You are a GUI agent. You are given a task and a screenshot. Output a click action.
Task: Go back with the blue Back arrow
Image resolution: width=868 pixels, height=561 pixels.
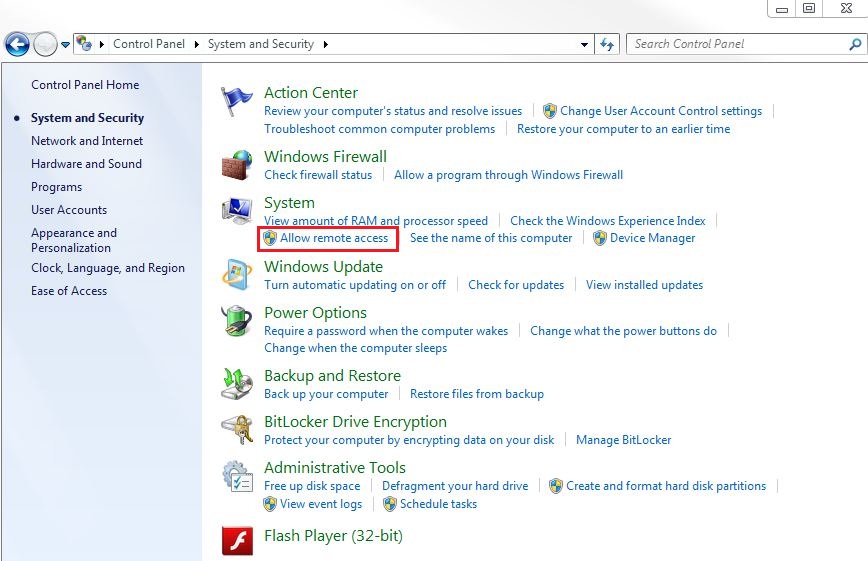pos(17,44)
